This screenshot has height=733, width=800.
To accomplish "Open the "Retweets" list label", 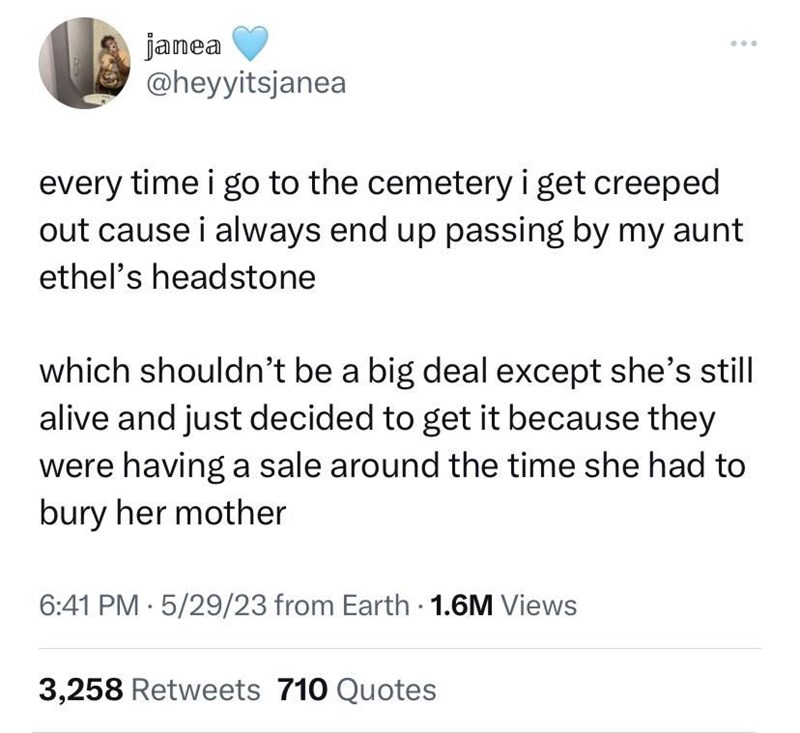I will 196,689.
